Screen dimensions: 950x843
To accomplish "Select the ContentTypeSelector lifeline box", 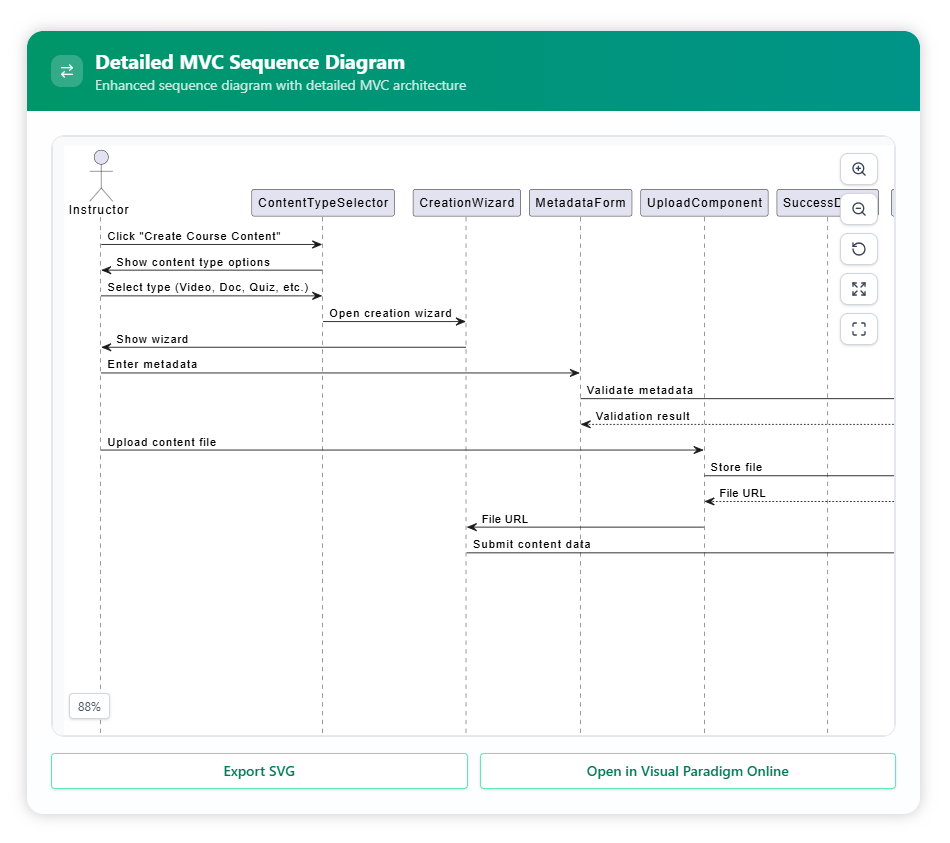I will [x=323, y=203].
